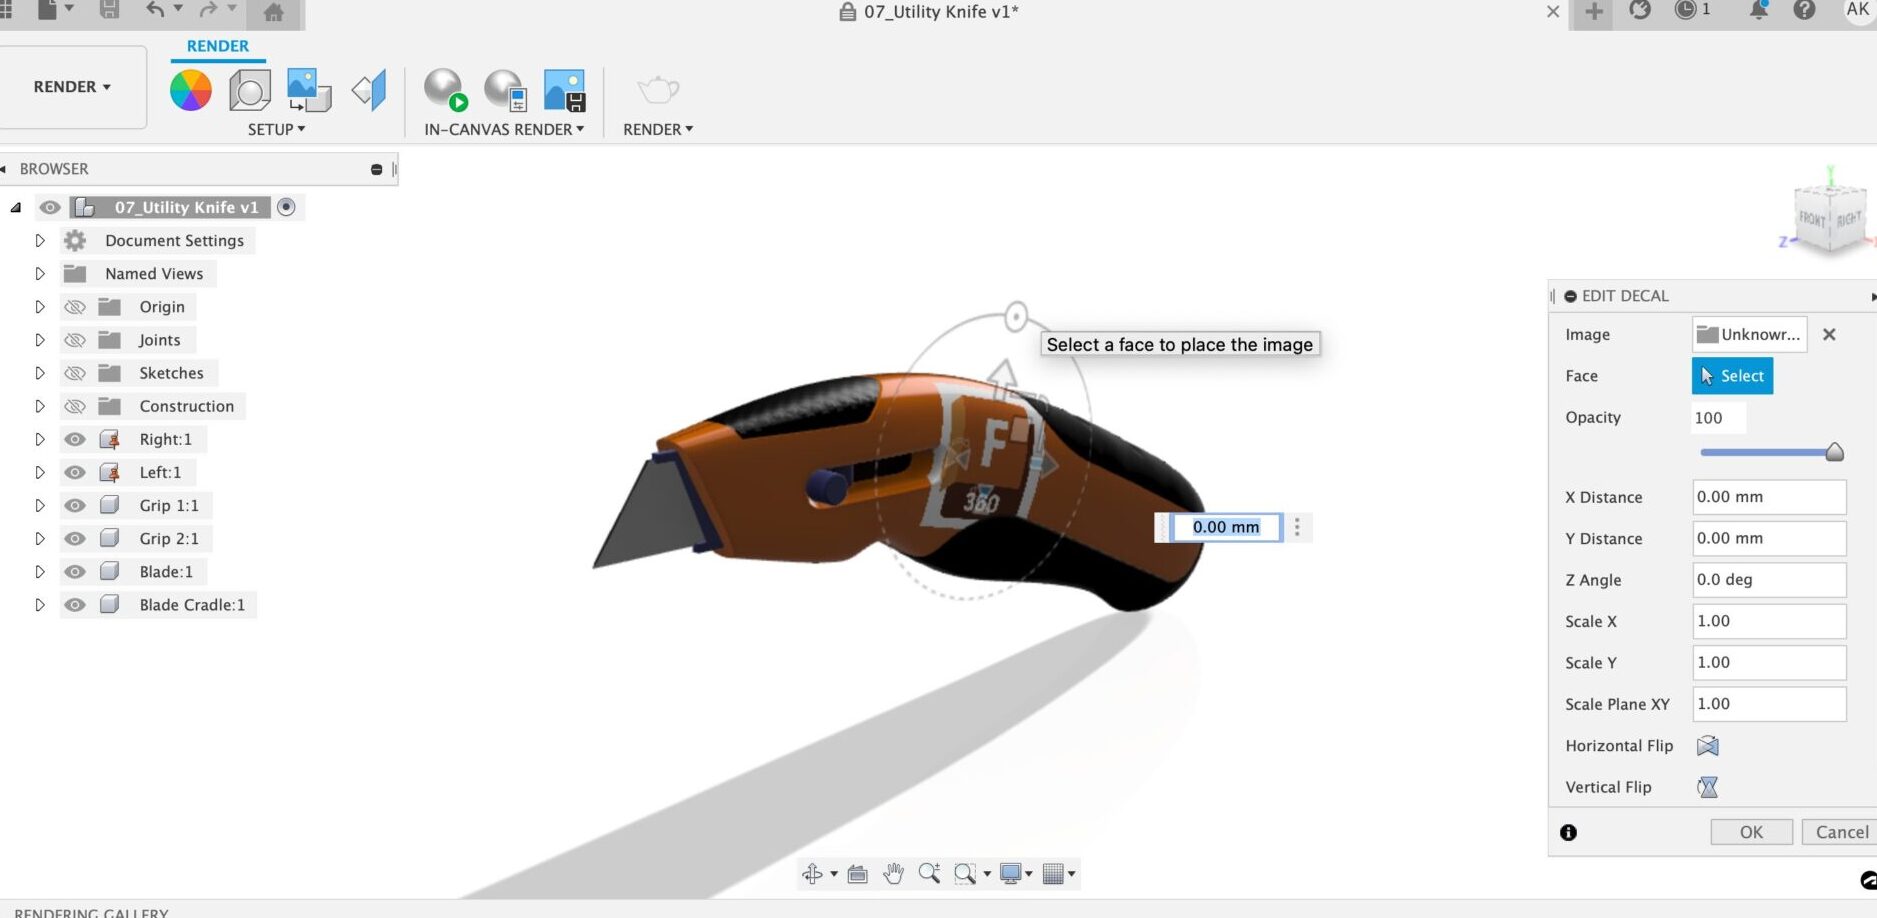Expand the Blade Cradle:1 tree item
Viewport: 1877px width, 918px height.
(40, 604)
